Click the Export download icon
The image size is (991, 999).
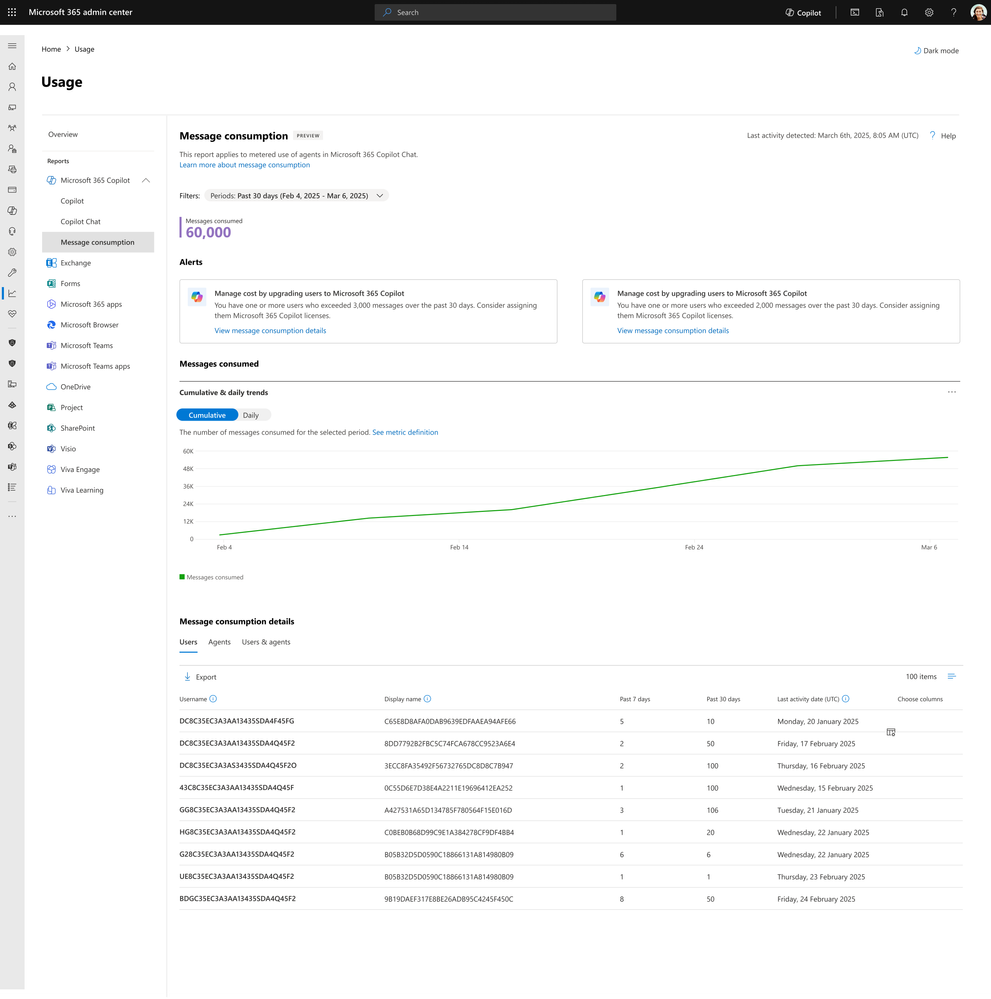(187, 677)
